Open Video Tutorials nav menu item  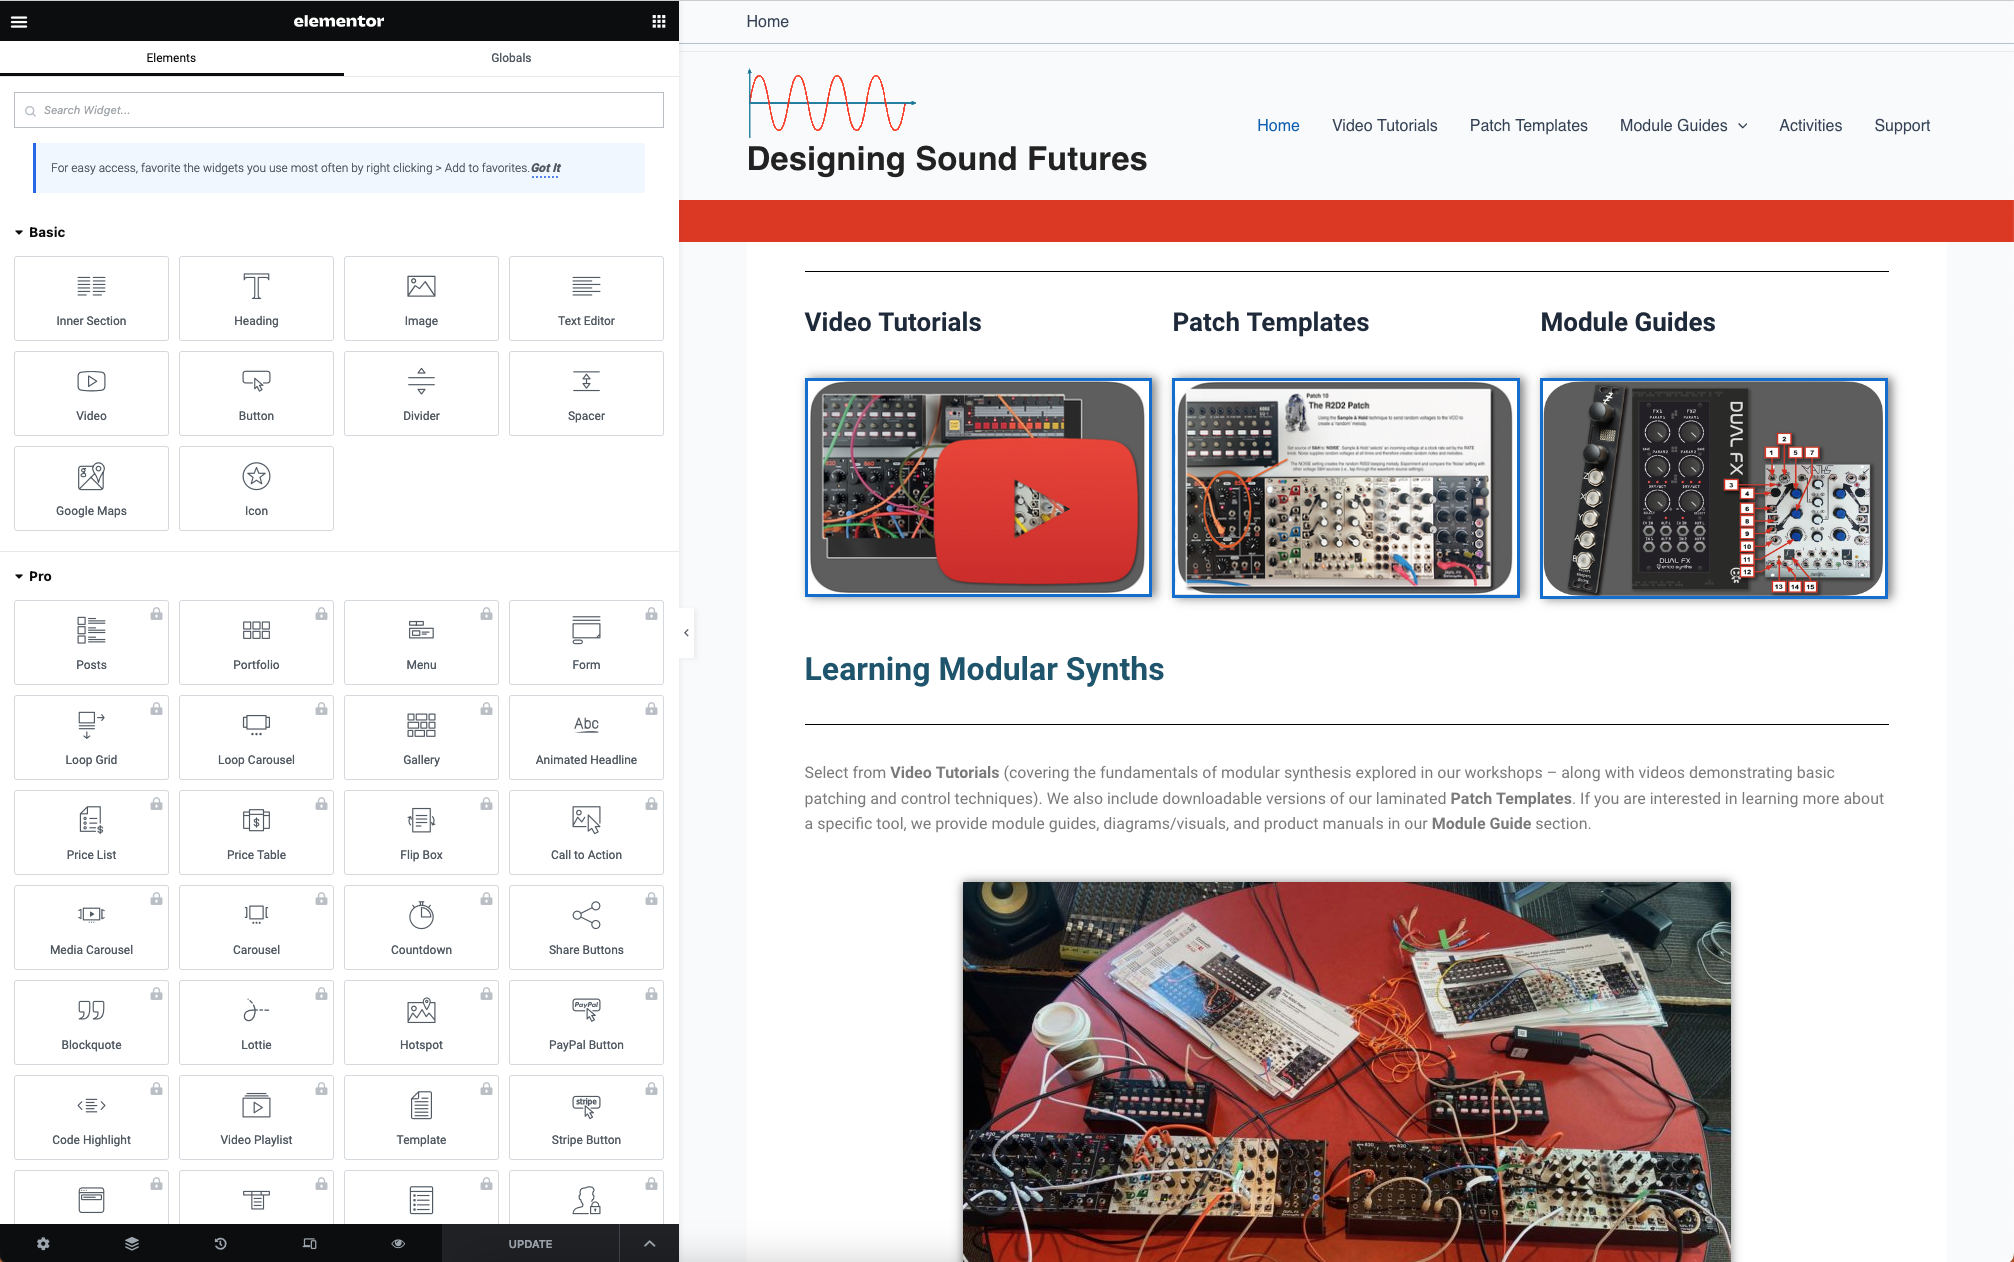[x=1384, y=125]
